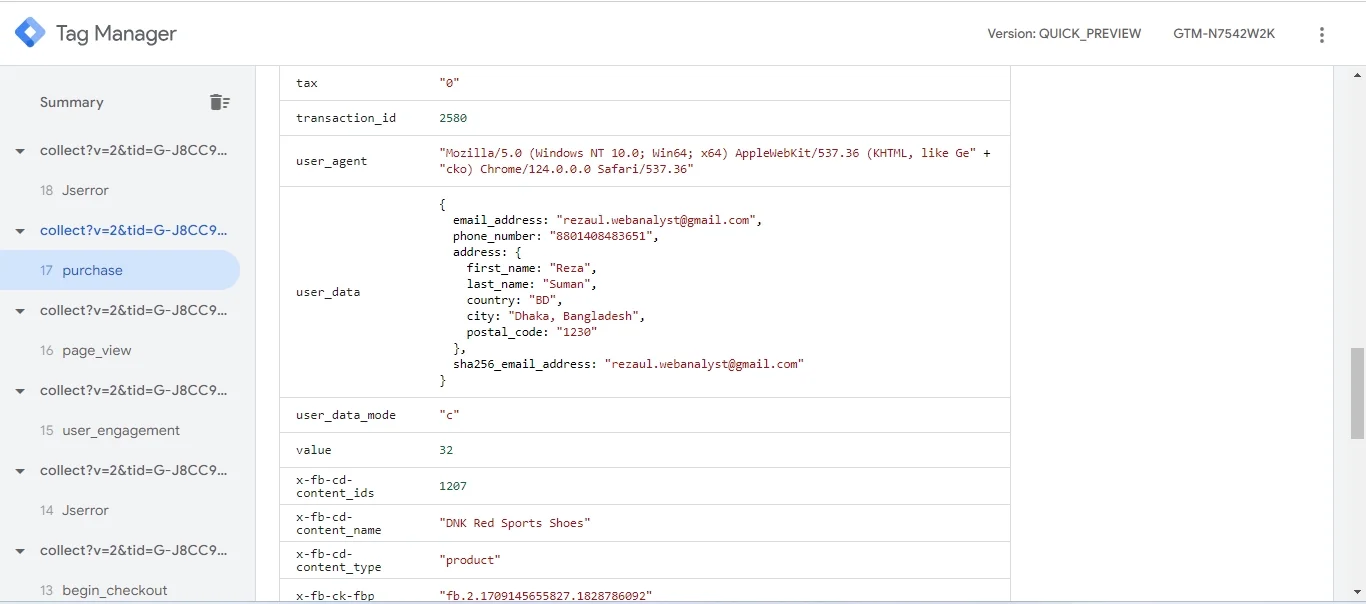Click the GTM-N7542W2K container ID
Viewport: 1366px width, 604px height.
click(1224, 34)
